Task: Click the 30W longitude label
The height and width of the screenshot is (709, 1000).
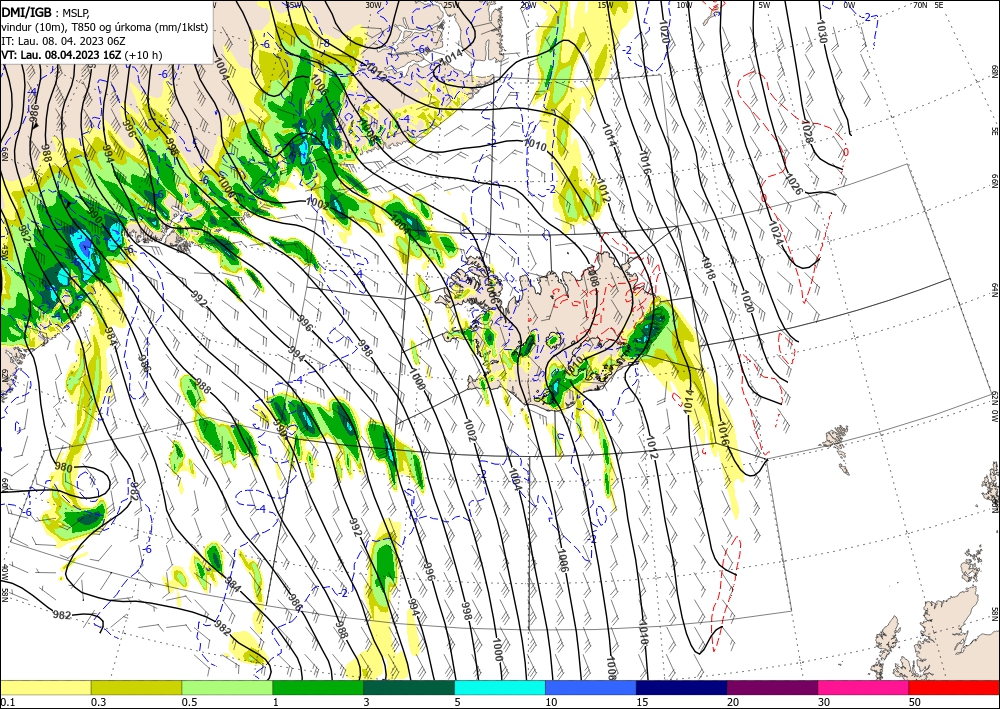Action: tap(373, 5)
